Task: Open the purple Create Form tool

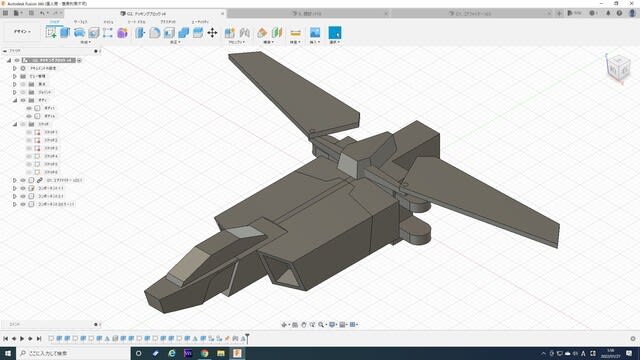Action: coord(122,33)
